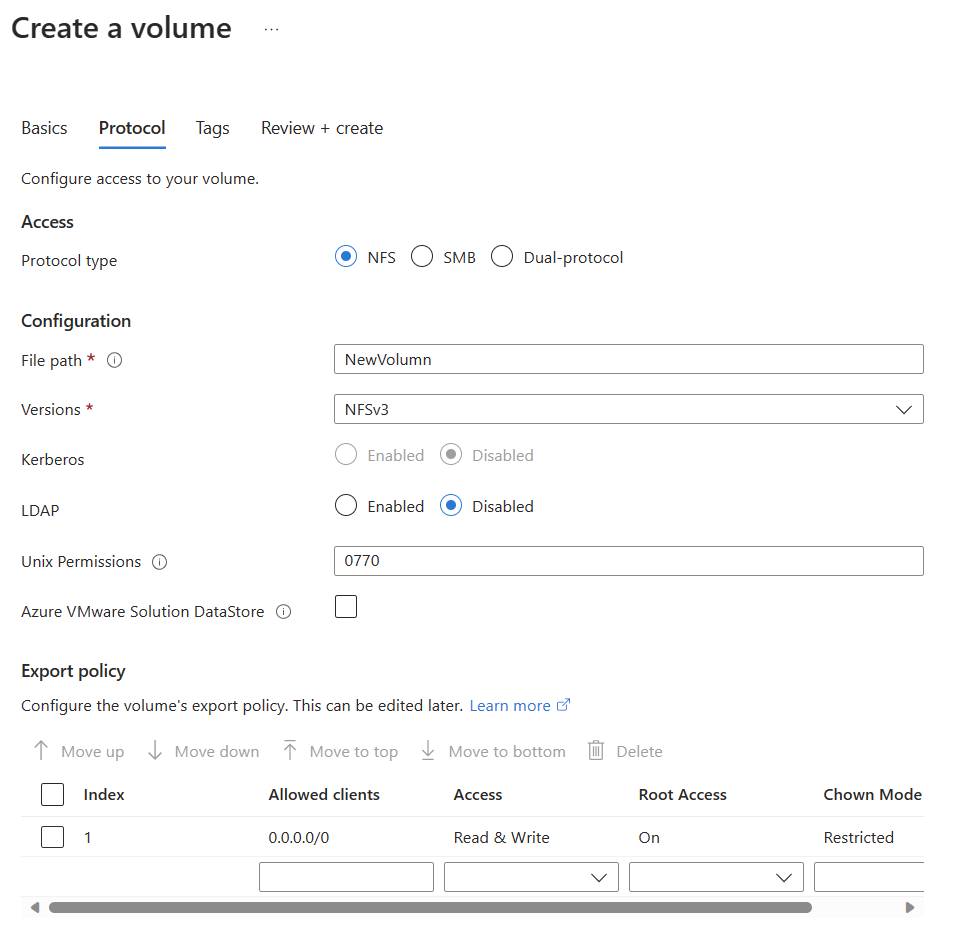Click the Chown Mode column header
972x931 pixels.
pos(873,795)
